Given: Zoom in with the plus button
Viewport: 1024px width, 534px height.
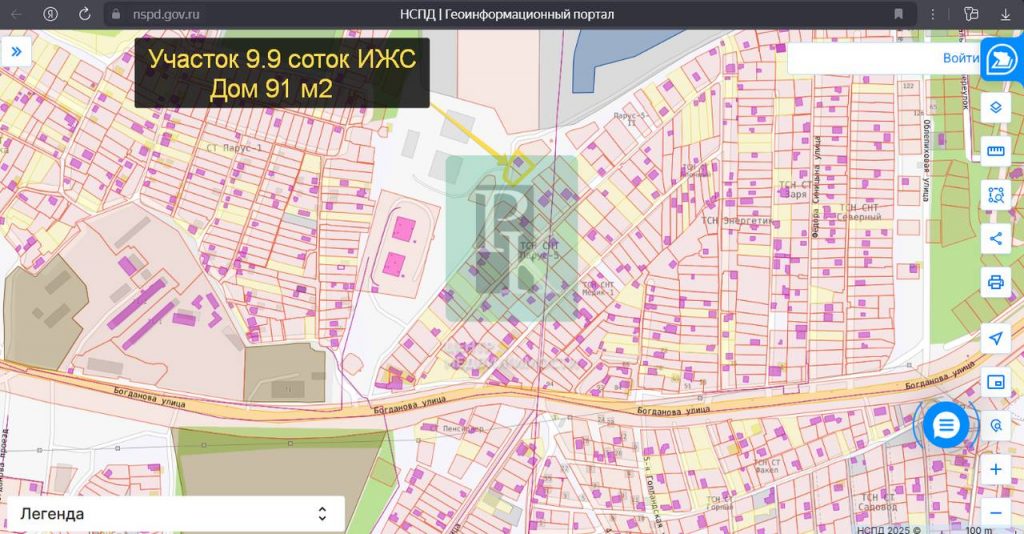Looking at the screenshot, I should pyautogui.click(x=995, y=469).
